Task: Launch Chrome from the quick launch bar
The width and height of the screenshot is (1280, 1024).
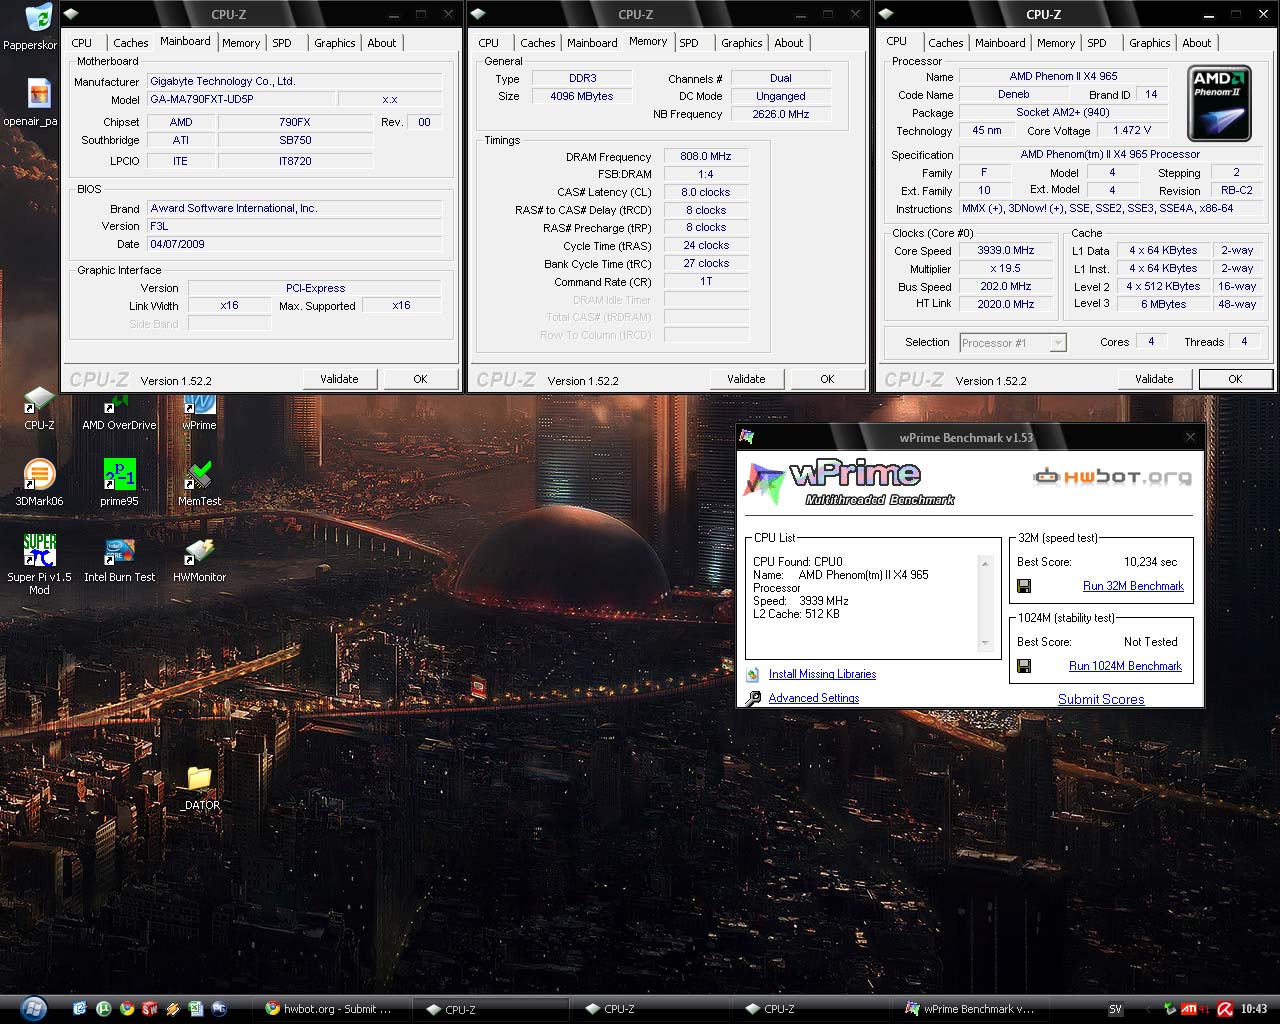Action: pos(126,1009)
